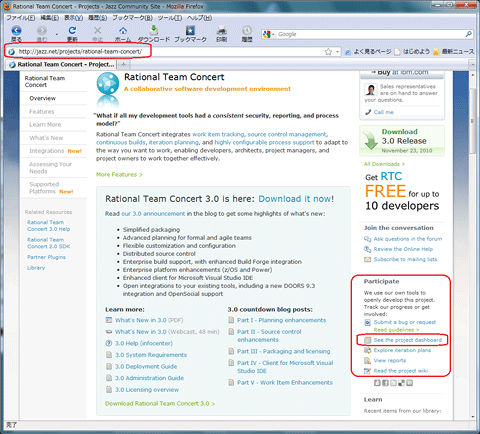Click the green Download arrow icon
The height and width of the screenshot is (434, 480).
pos(371,140)
